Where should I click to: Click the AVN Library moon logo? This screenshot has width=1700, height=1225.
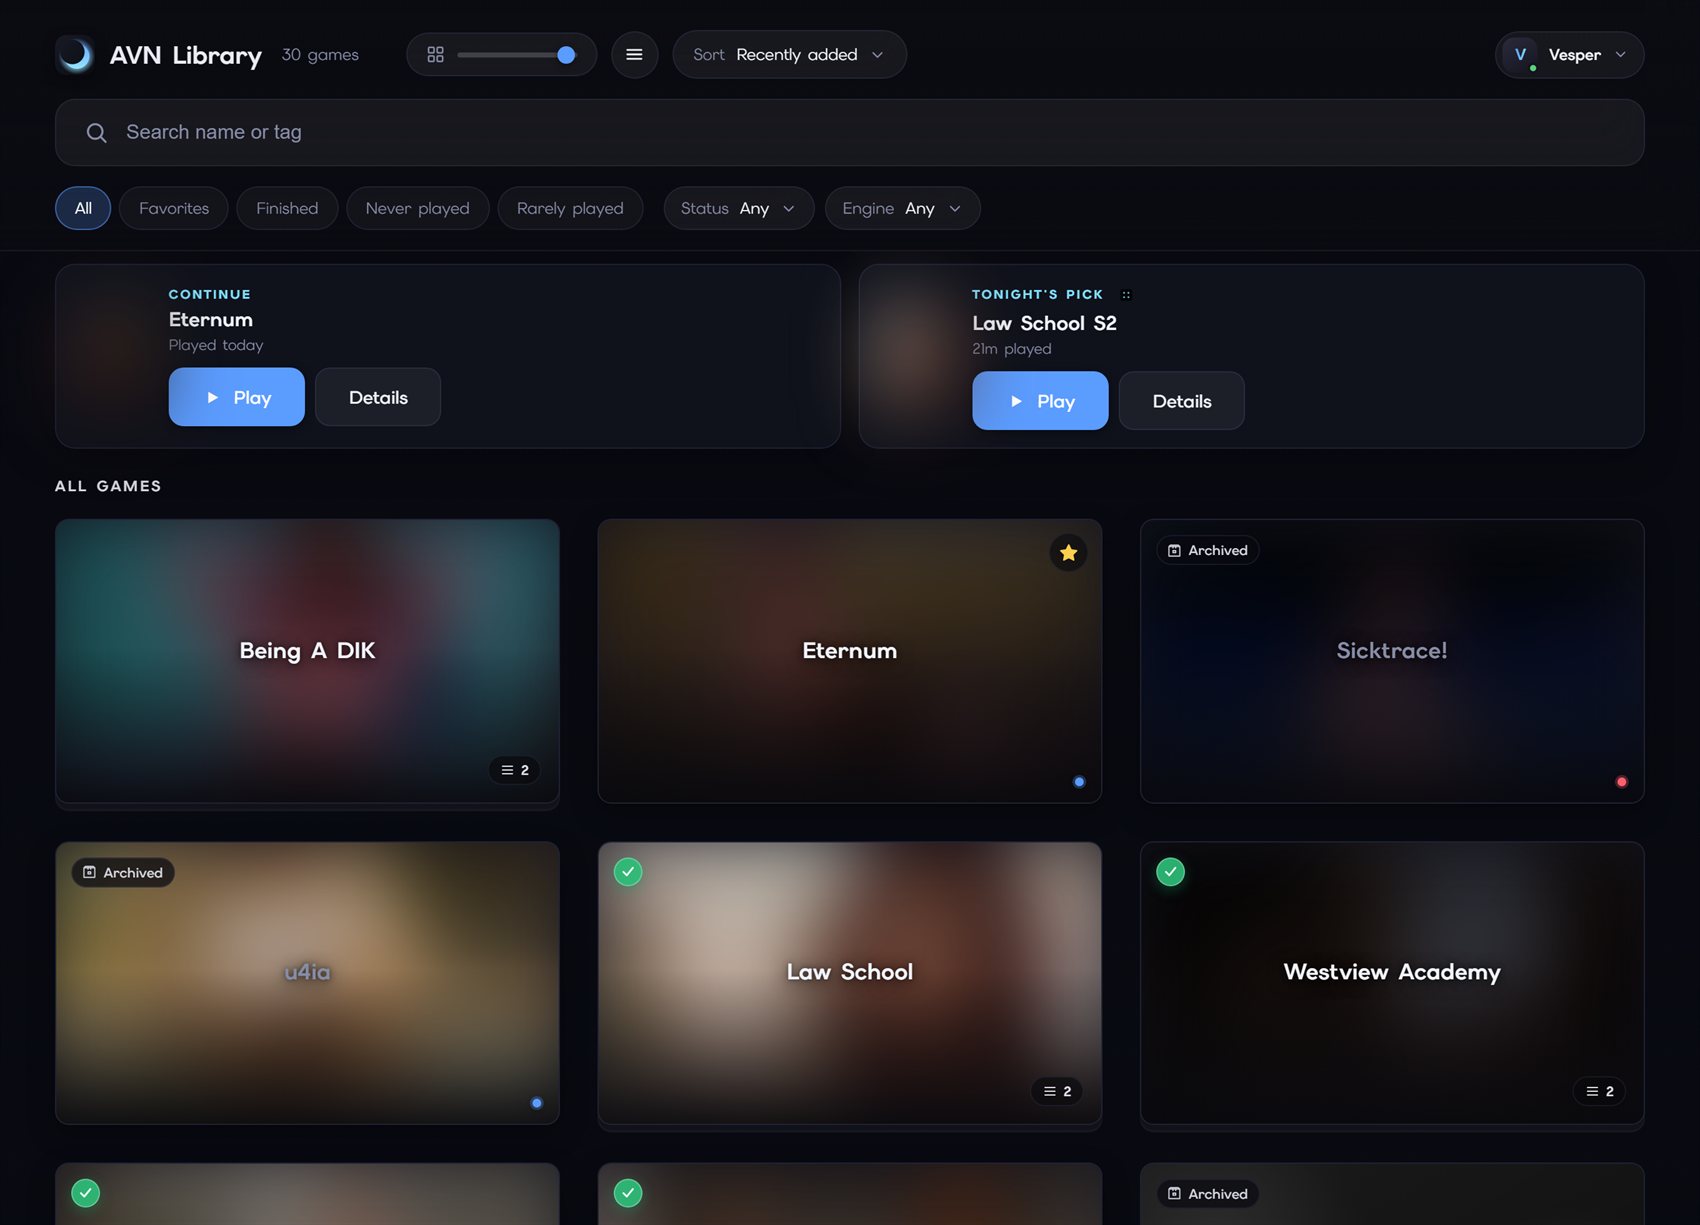[x=75, y=55]
